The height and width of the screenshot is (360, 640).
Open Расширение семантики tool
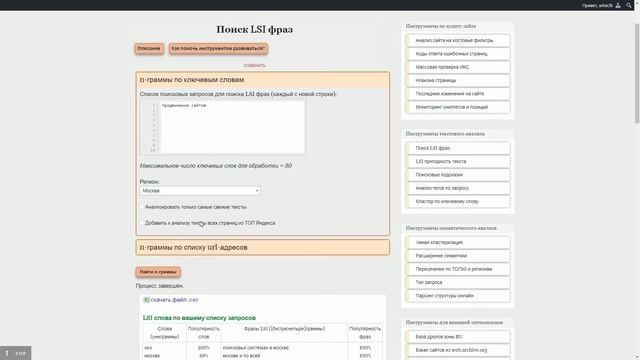(x=458, y=256)
